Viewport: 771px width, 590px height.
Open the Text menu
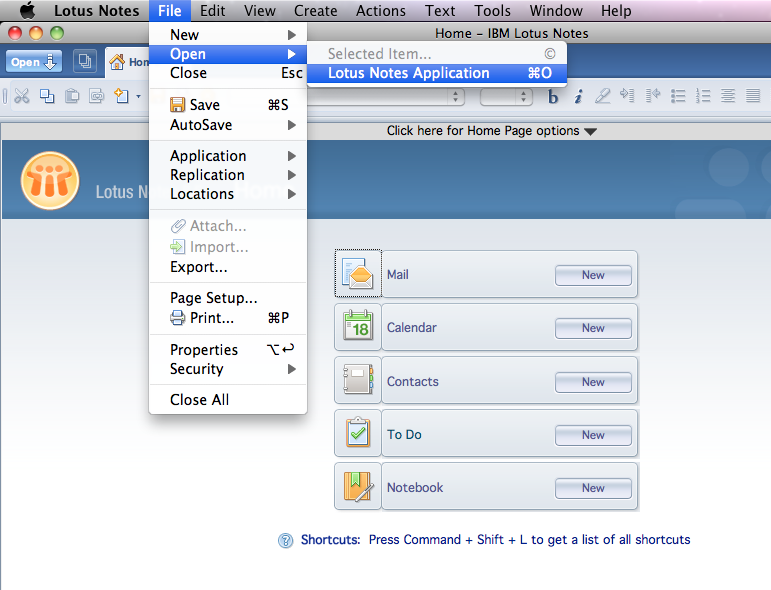[440, 10]
